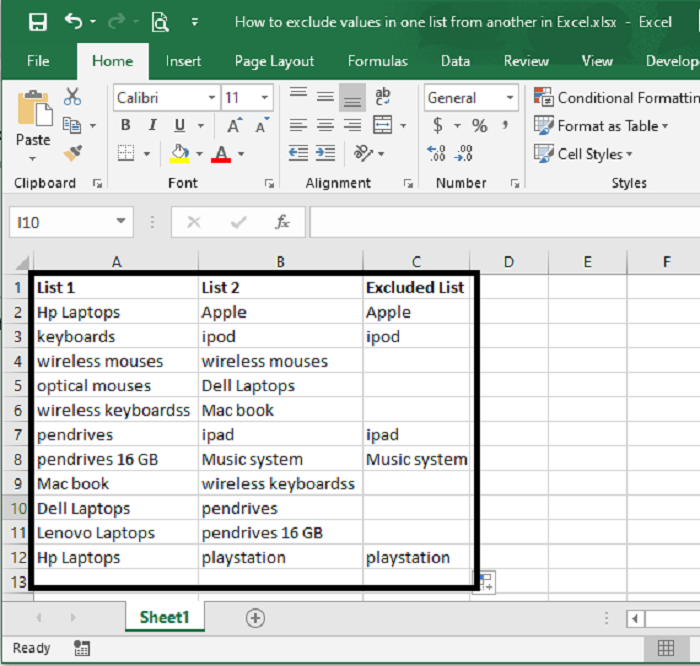Image resolution: width=700 pixels, height=666 pixels.
Task: Open the Formulas ribbon tab
Action: 377,61
